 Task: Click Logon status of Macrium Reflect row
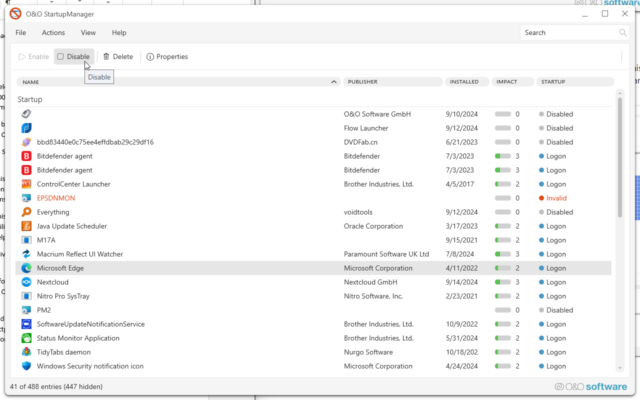(x=553, y=254)
